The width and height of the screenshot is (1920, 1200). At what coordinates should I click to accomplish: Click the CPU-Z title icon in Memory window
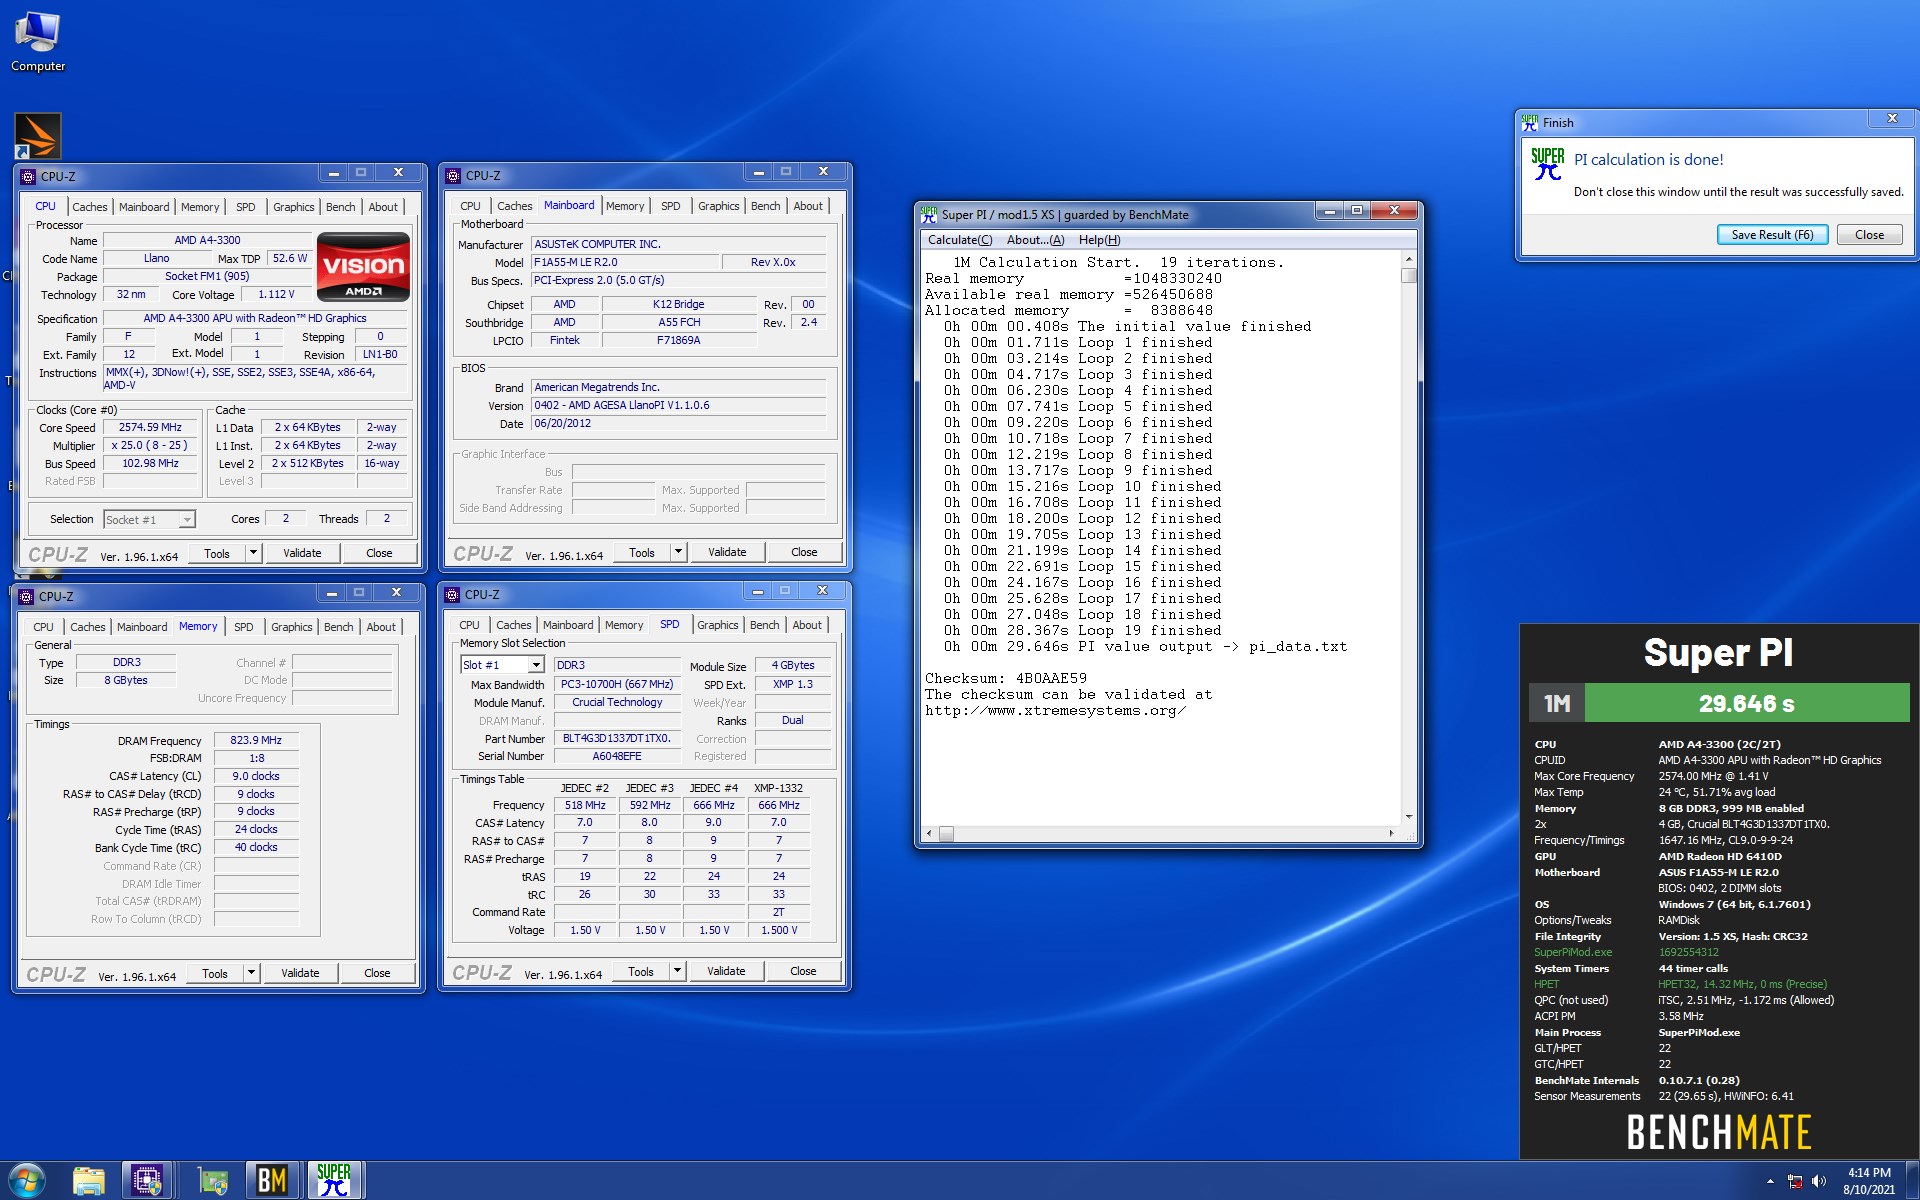(27, 596)
